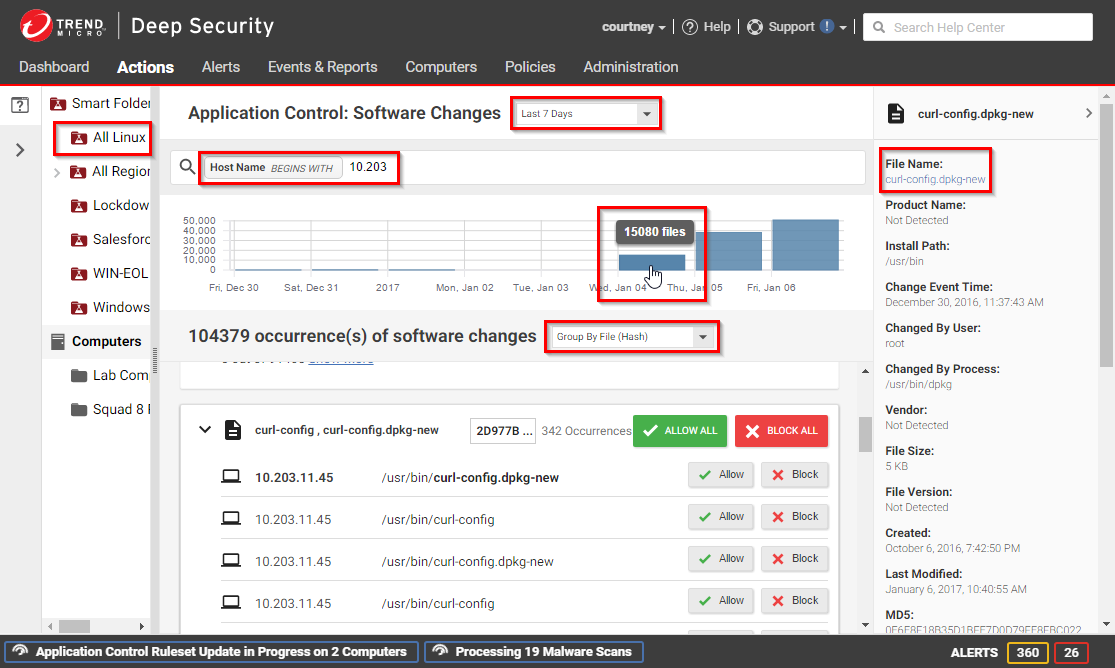This screenshot has width=1115, height=668.
Task: Switch to the Computers tab
Action: tap(441, 67)
